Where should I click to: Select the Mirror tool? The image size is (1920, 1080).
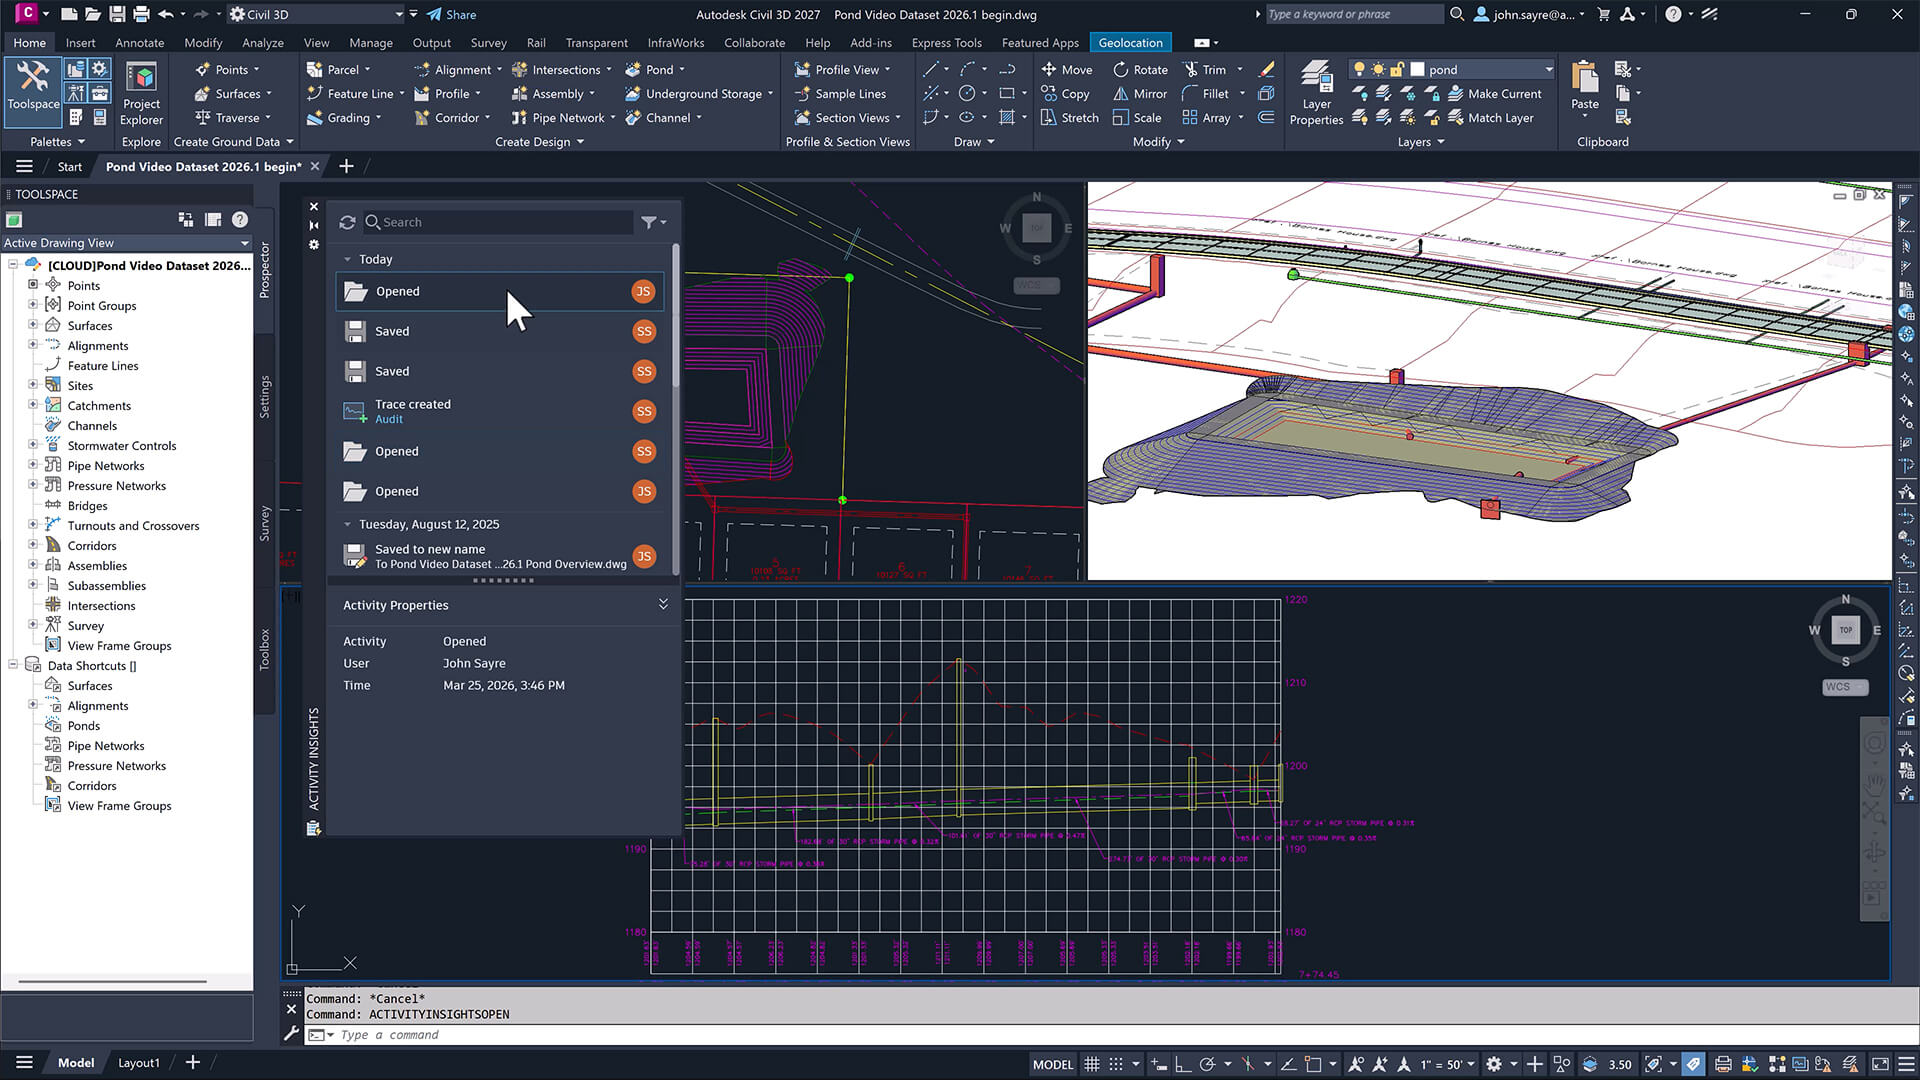click(x=1140, y=93)
